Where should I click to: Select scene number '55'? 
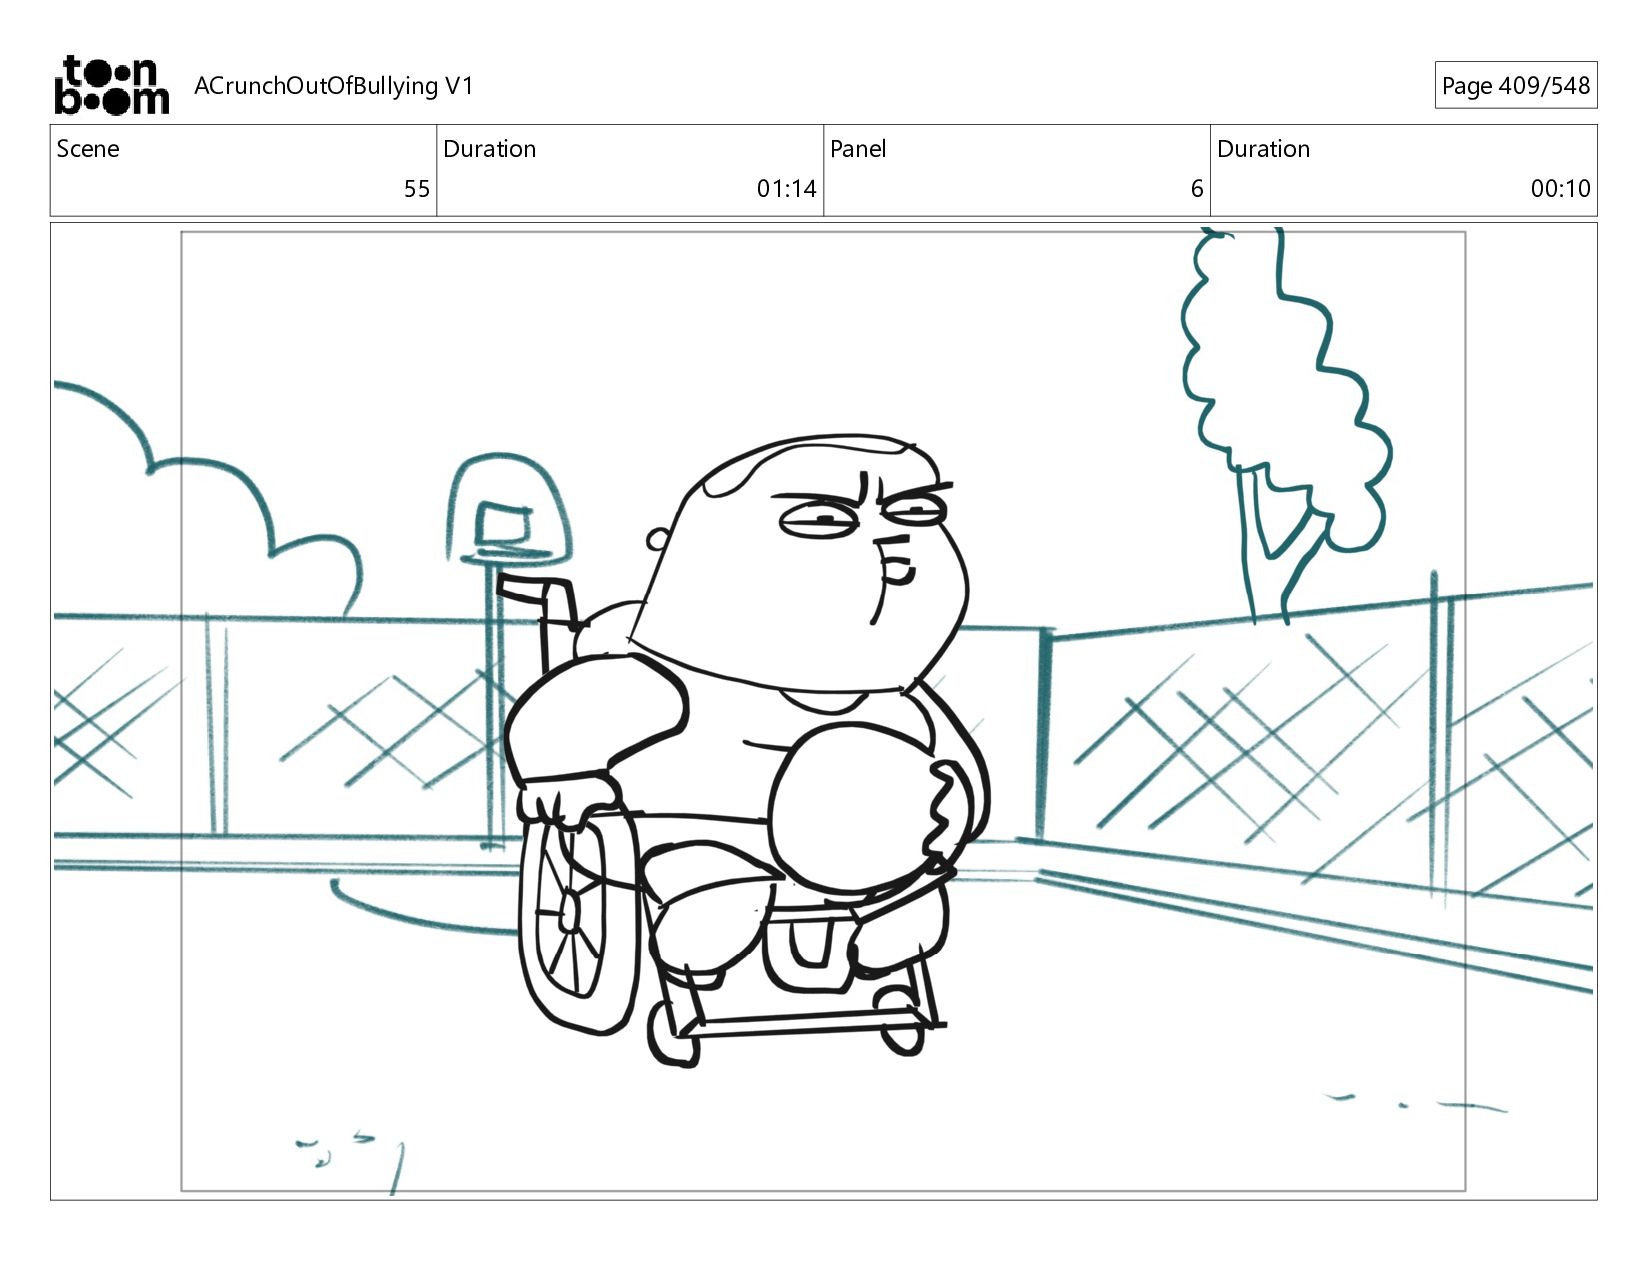[417, 189]
